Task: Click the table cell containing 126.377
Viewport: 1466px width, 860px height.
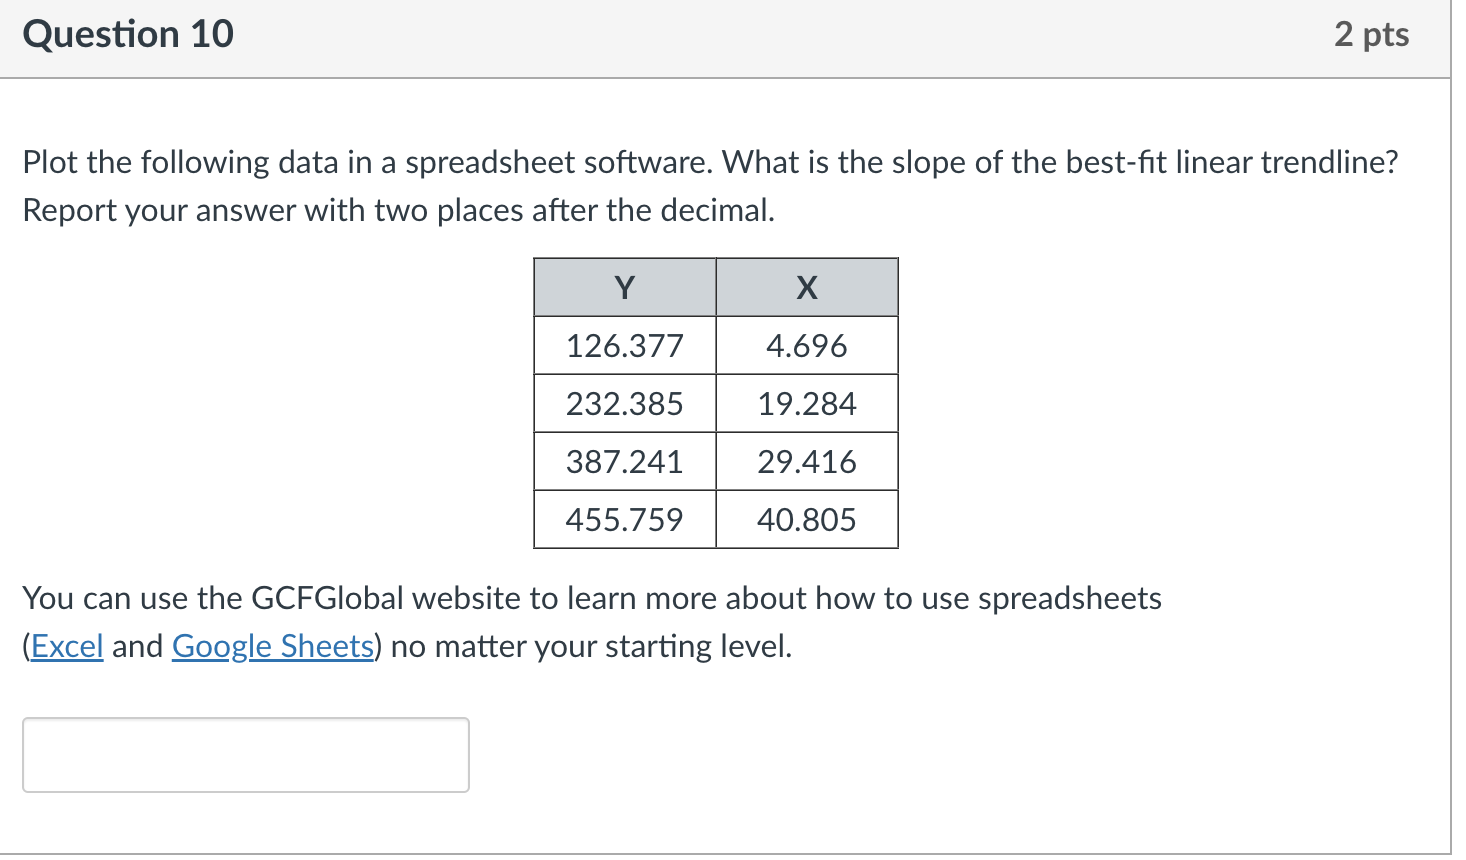Action: (x=624, y=345)
